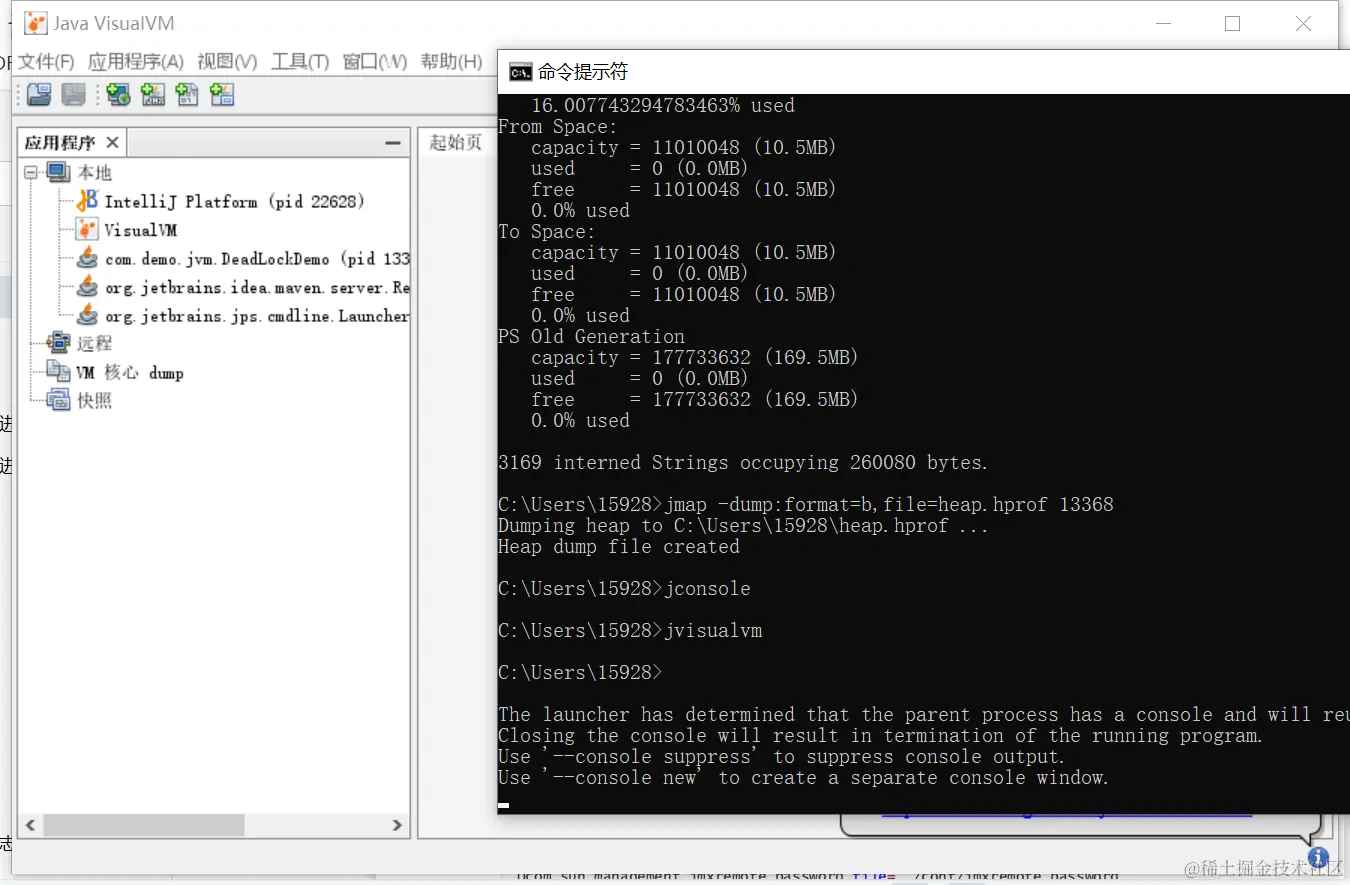Click the blue info icon at bottom right

[1318, 857]
